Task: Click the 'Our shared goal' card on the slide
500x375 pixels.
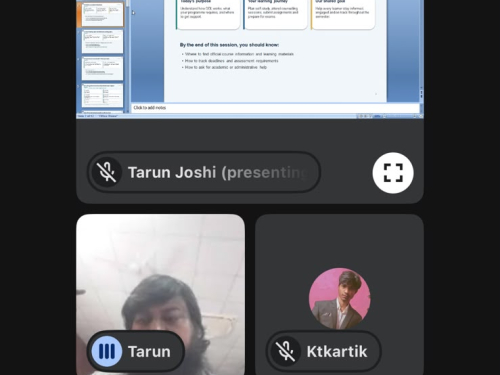Action: (343, 14)
